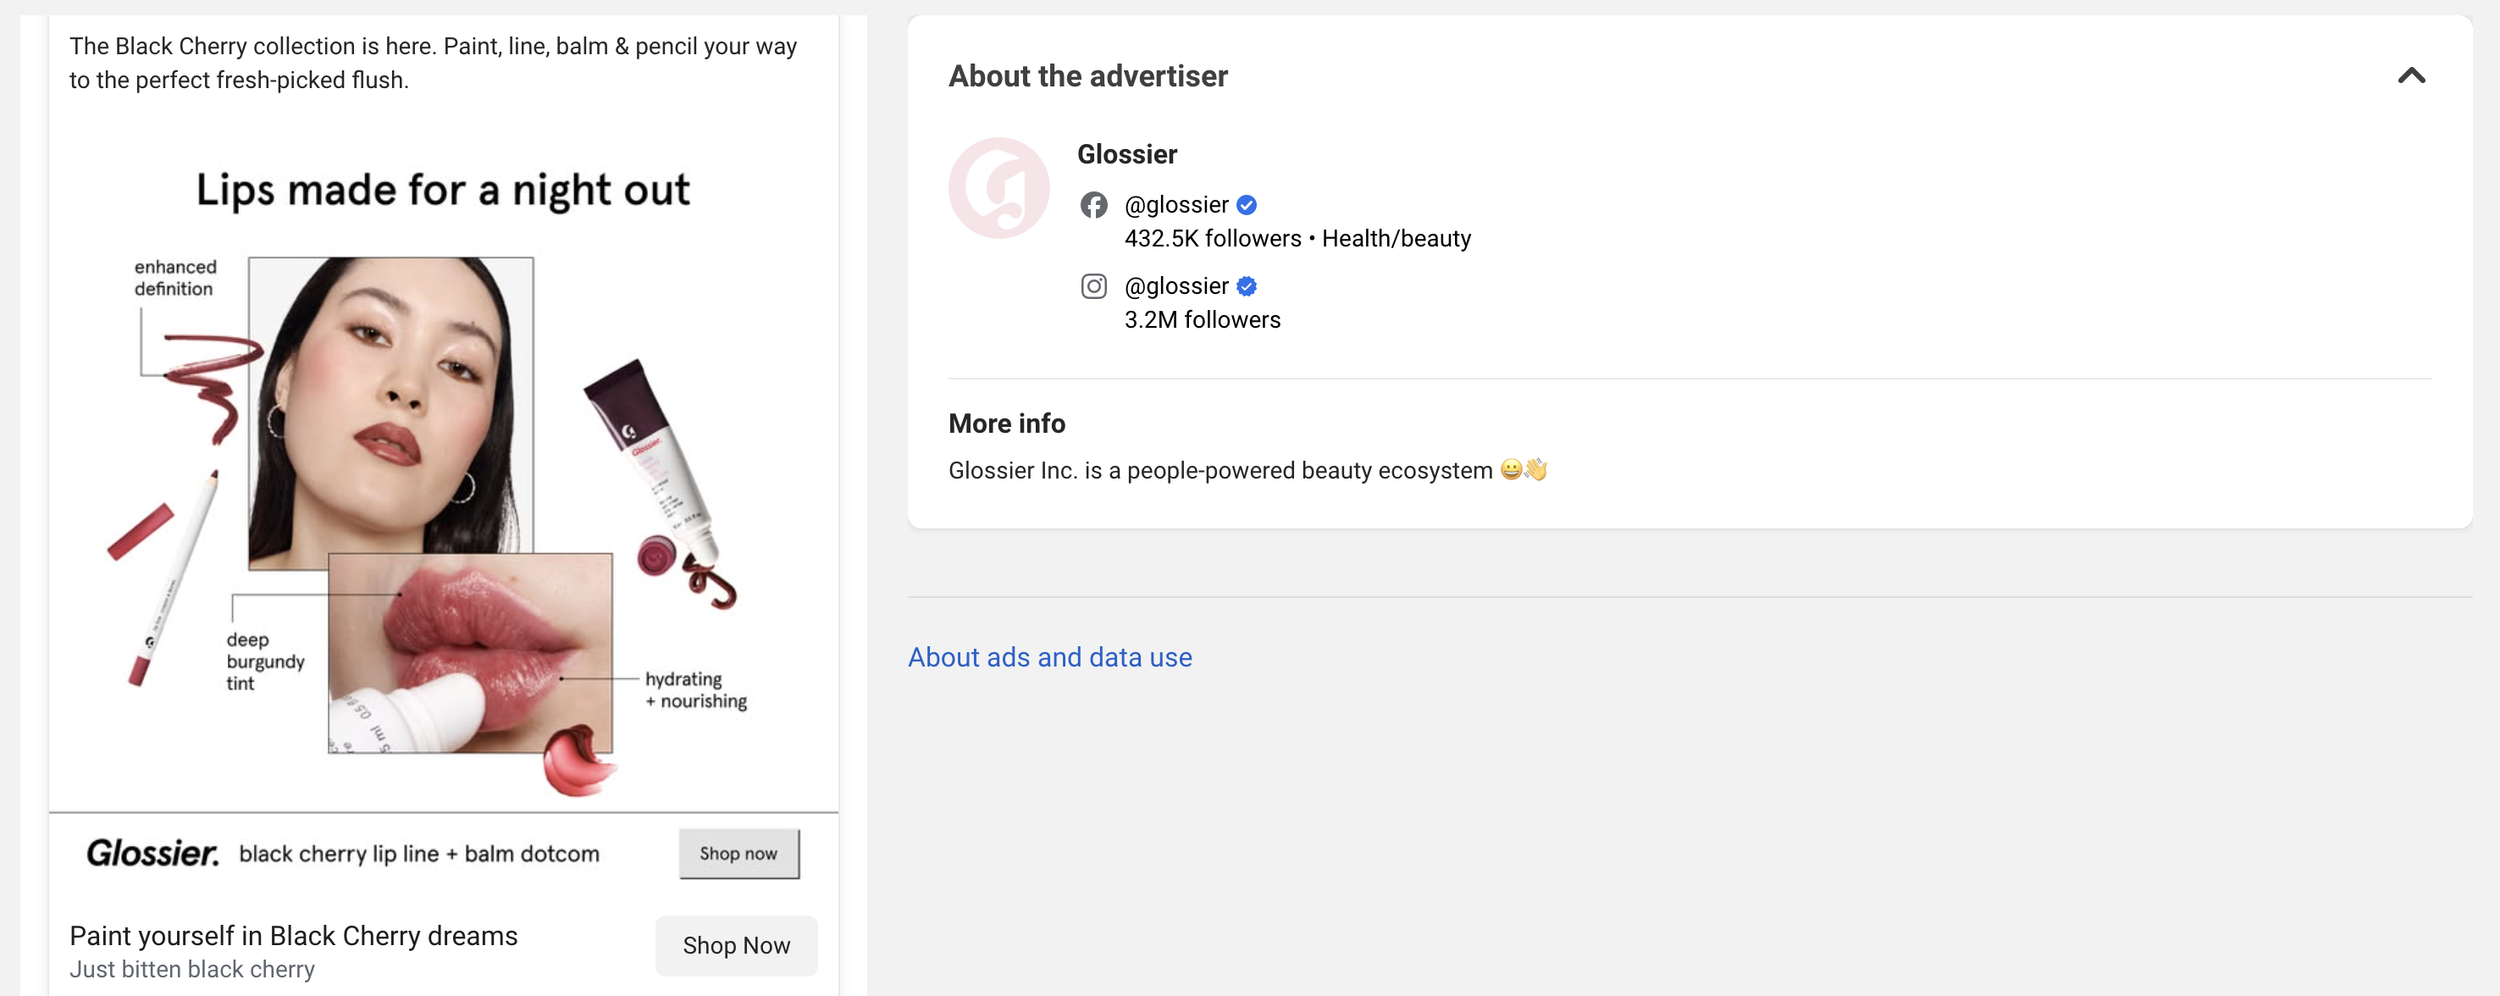
Task: Click 'Paint yourself in Black Cherry dreams' headline
Action: point(294,936)
